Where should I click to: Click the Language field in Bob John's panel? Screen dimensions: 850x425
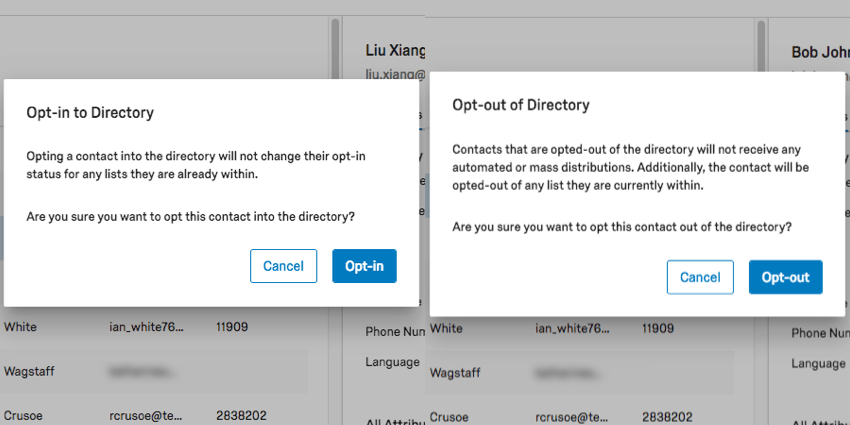(x=818, y=363)
